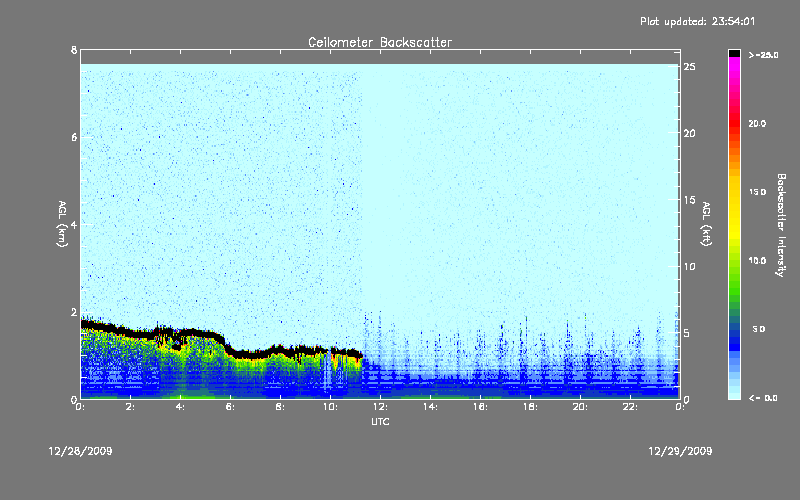
Task: Click the "22:" hour tick on time axis
Action: [631, 407]
